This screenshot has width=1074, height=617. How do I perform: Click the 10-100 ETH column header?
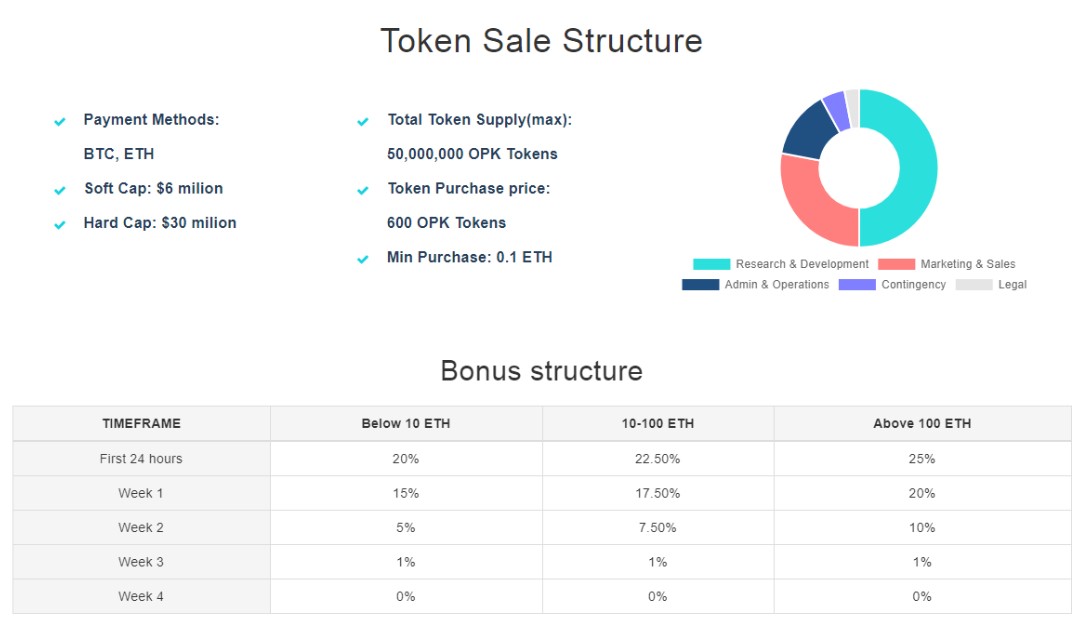pos(658,423)
